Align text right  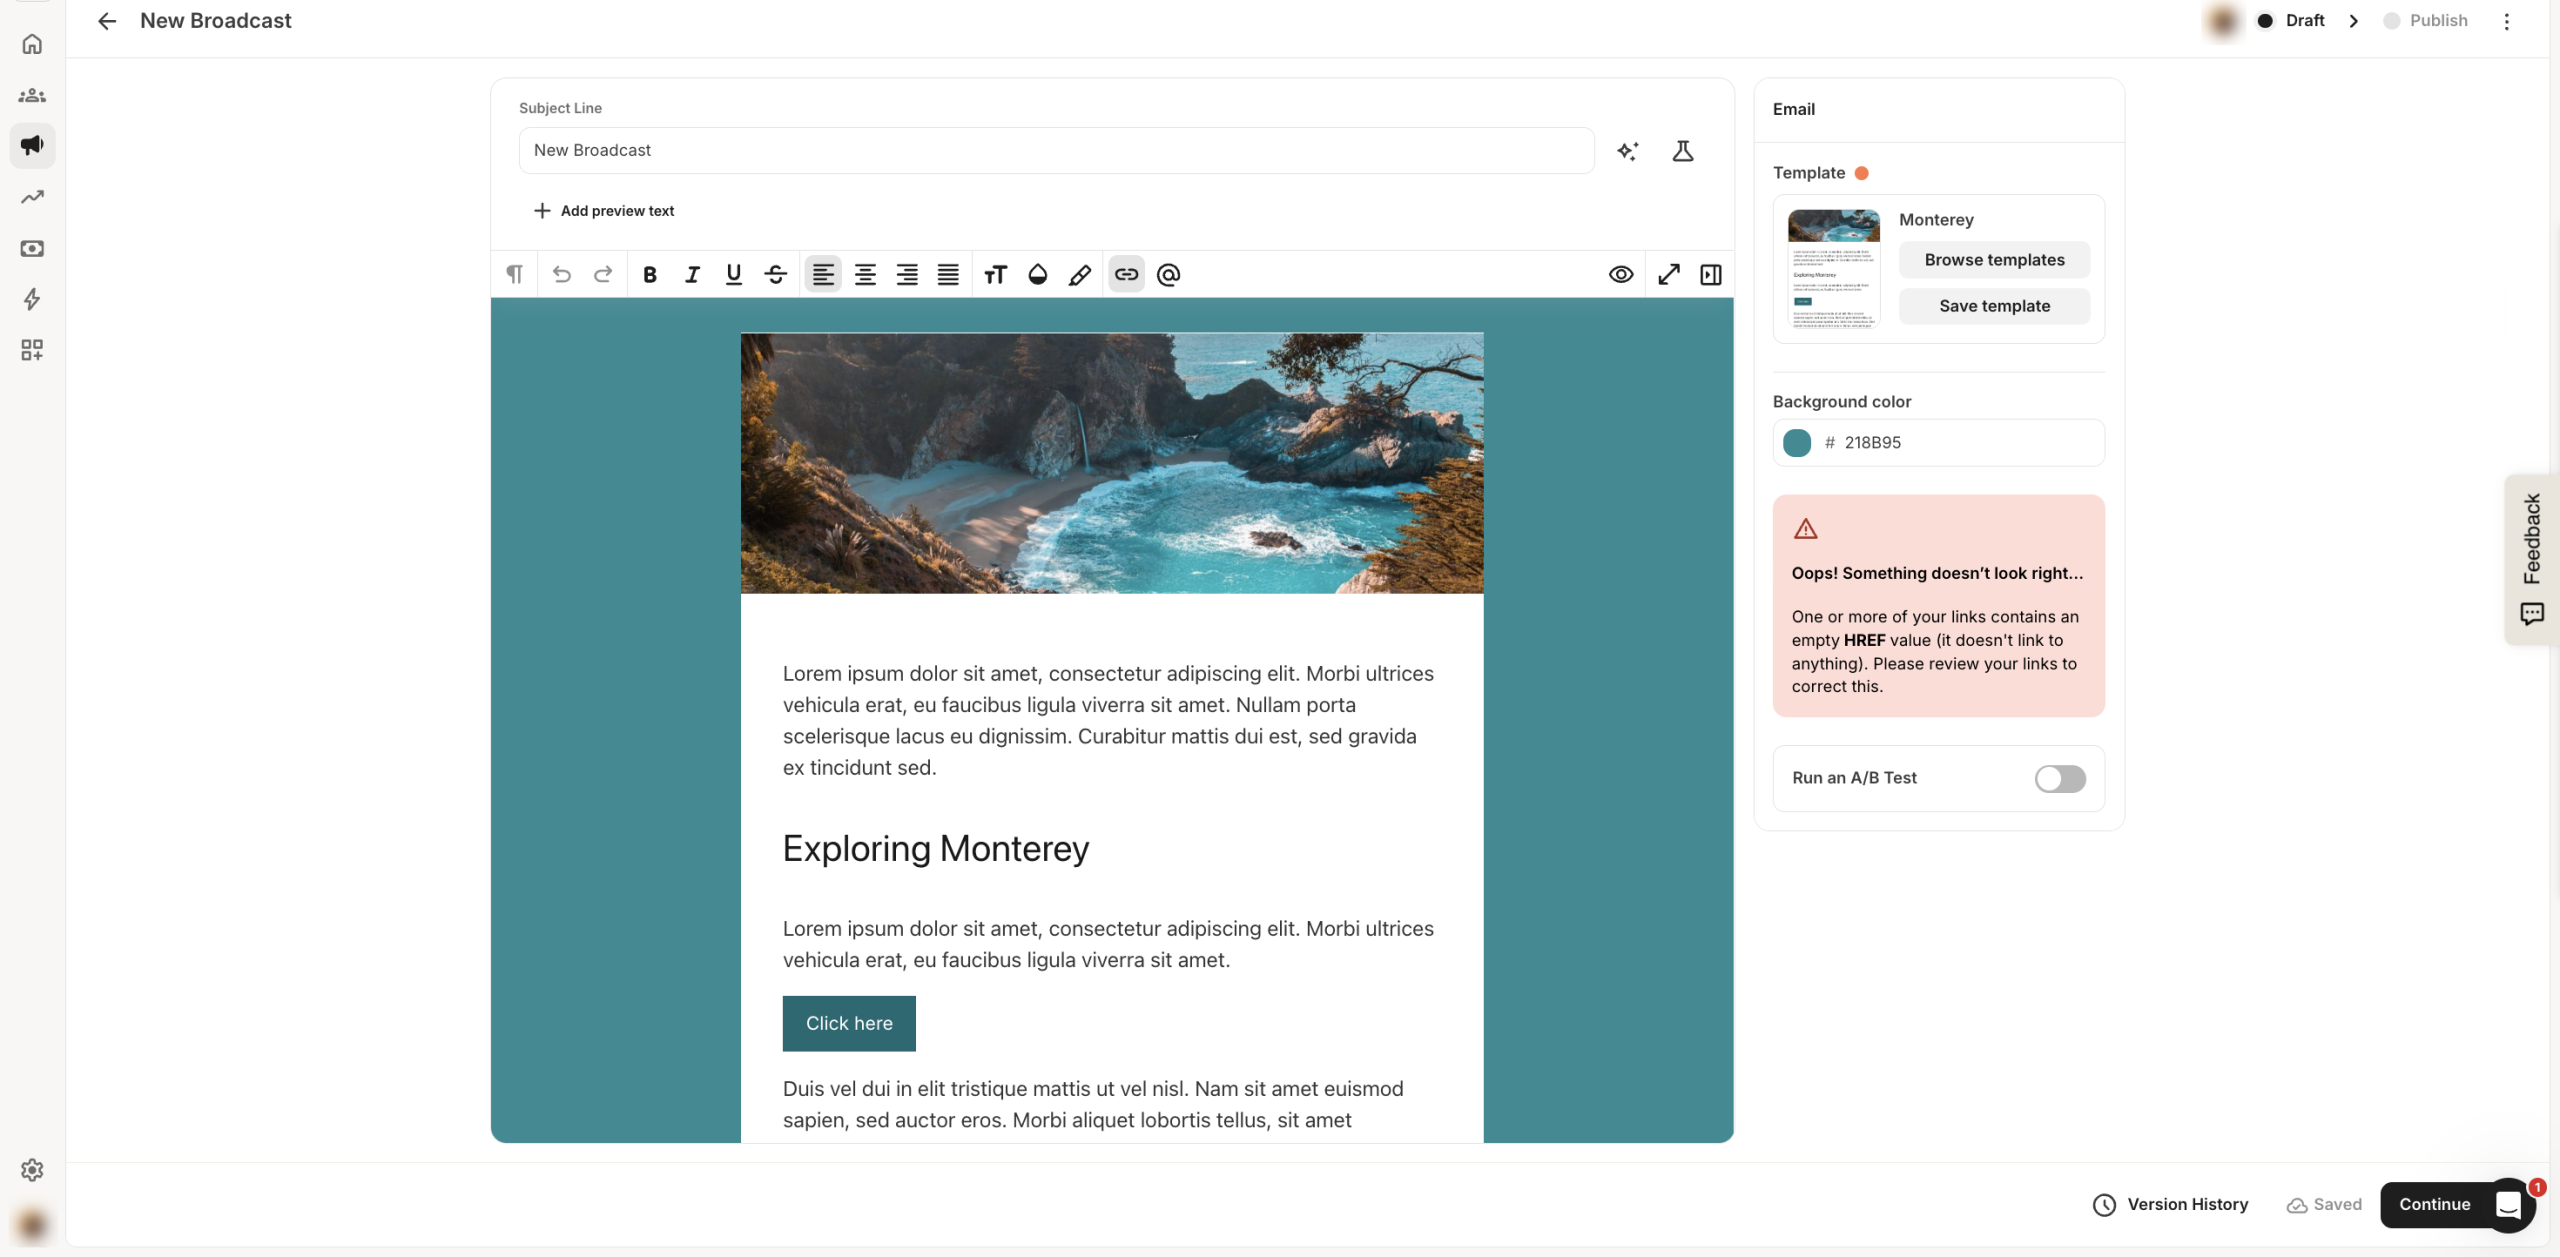click(x=907, y=274)
